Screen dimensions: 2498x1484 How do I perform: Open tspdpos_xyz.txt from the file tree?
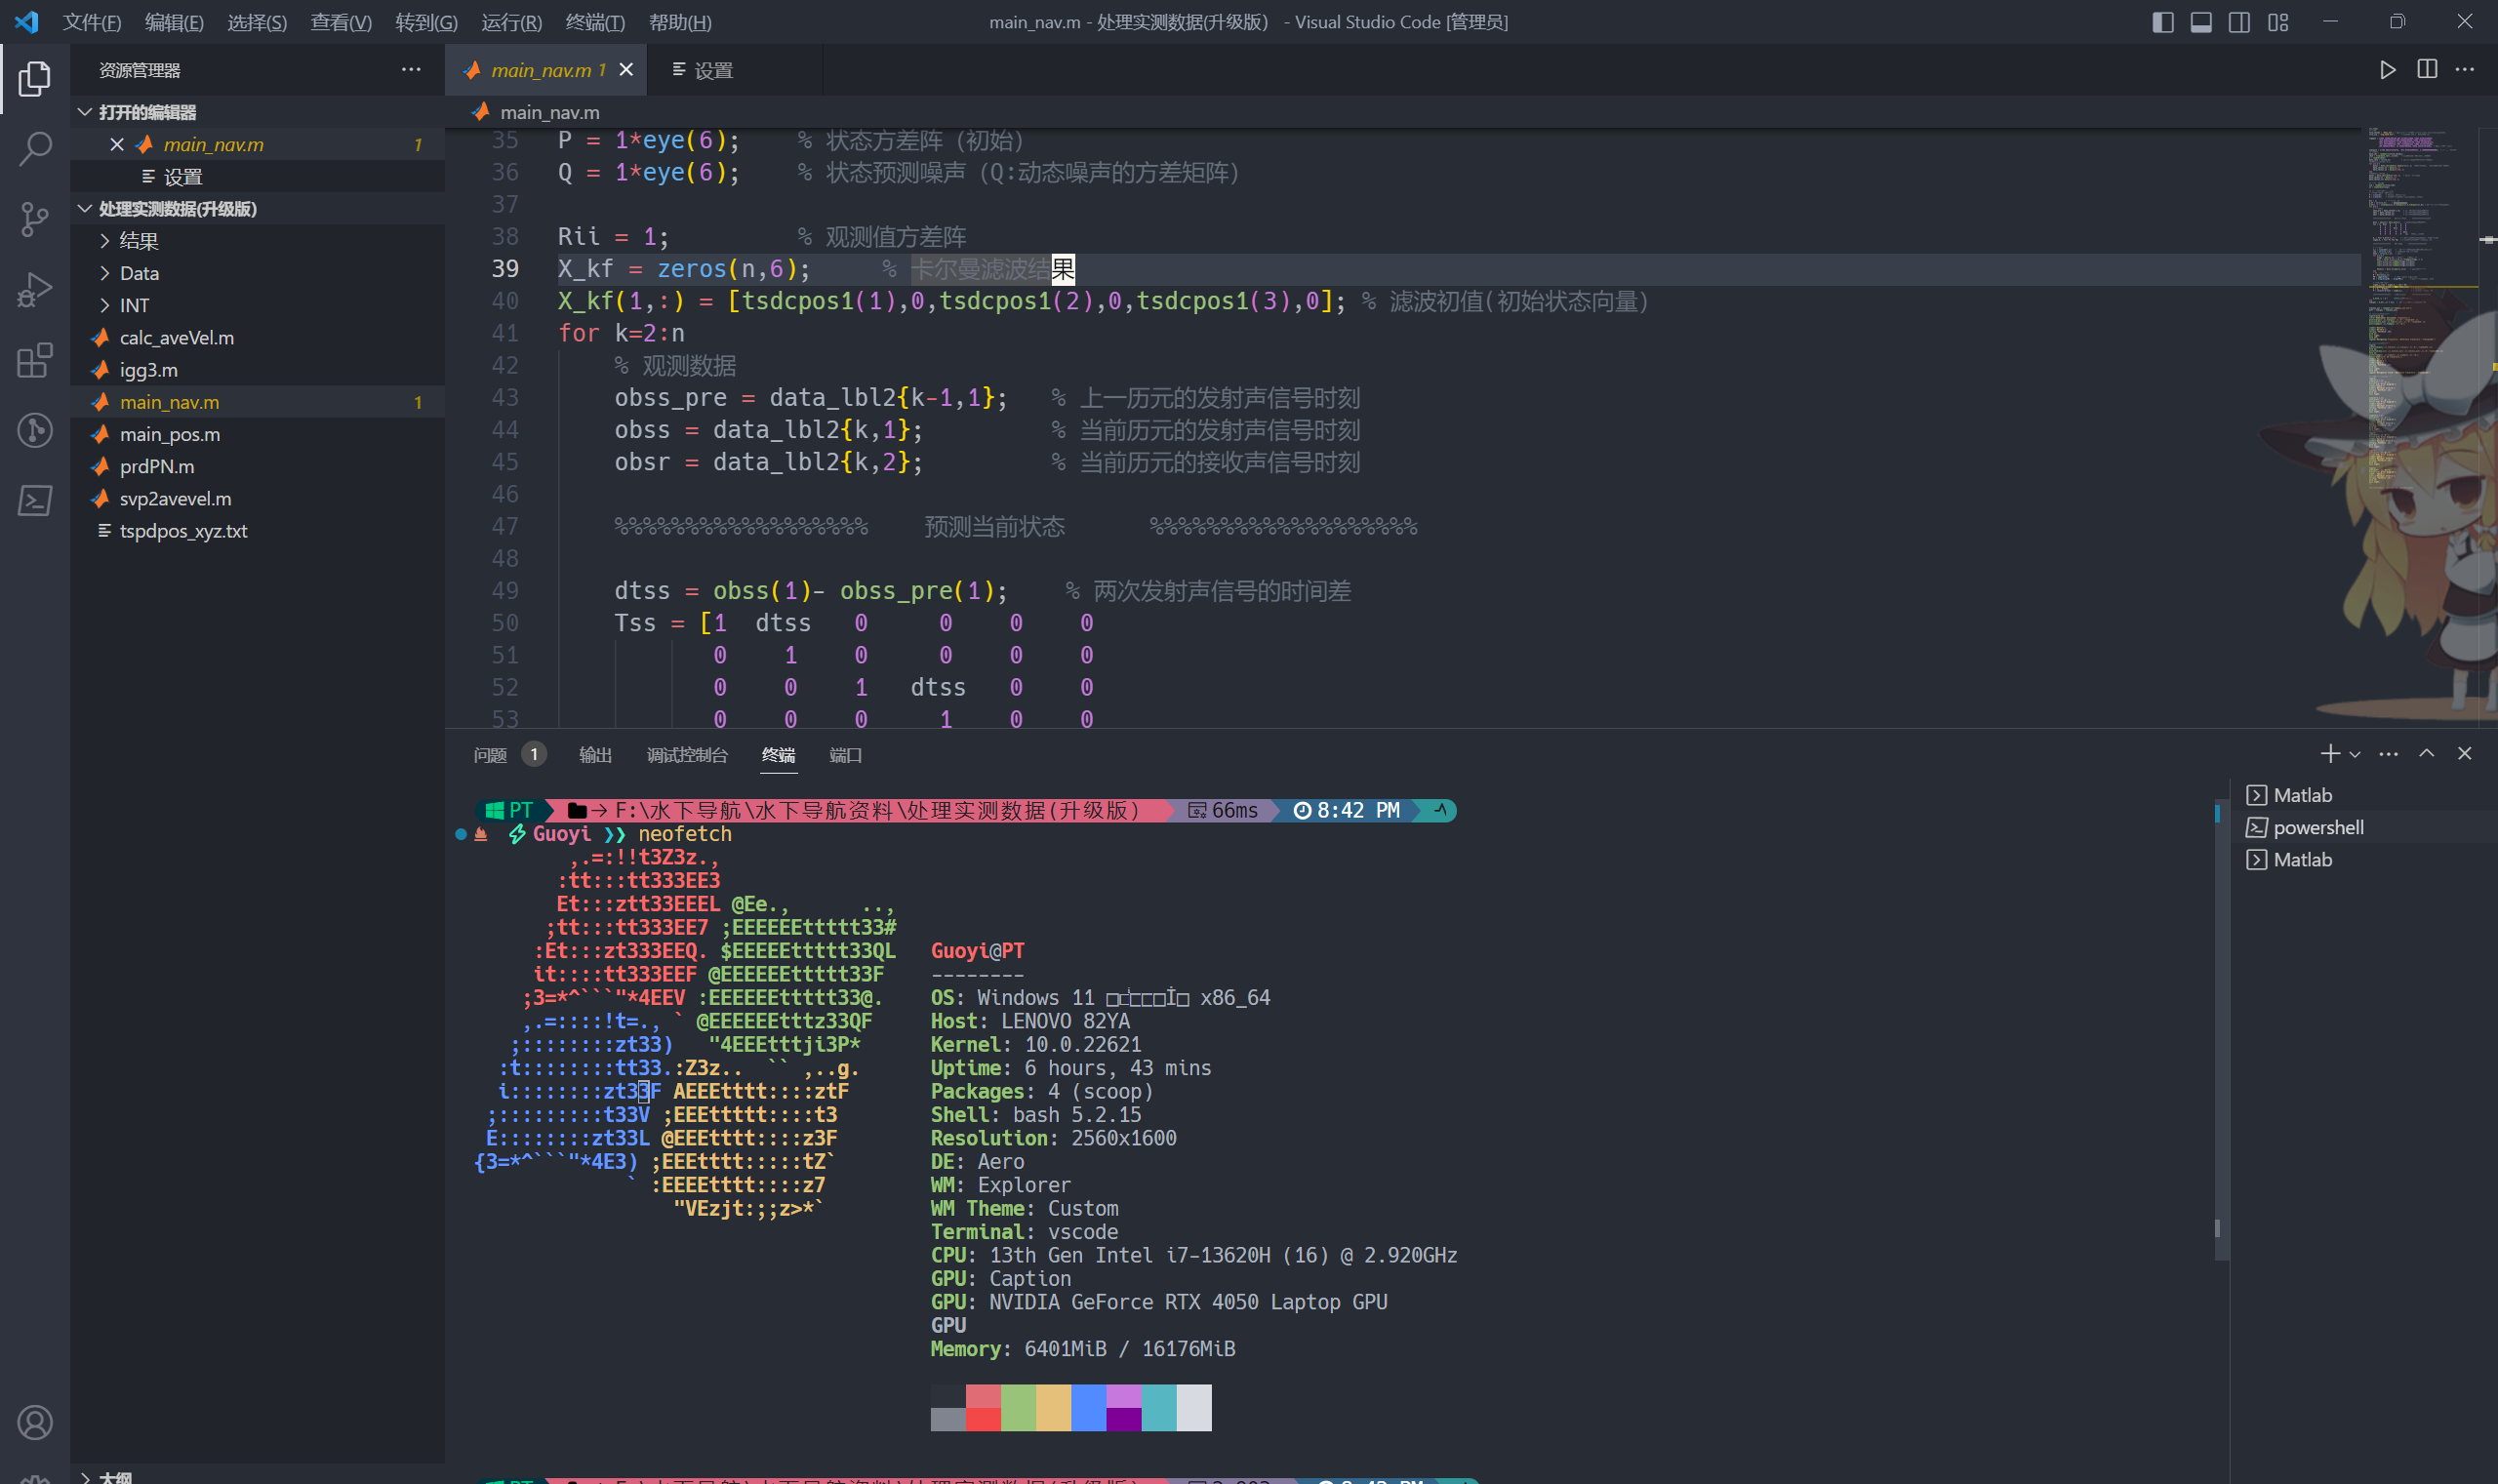pyautogui.click(x=258, y=530)
